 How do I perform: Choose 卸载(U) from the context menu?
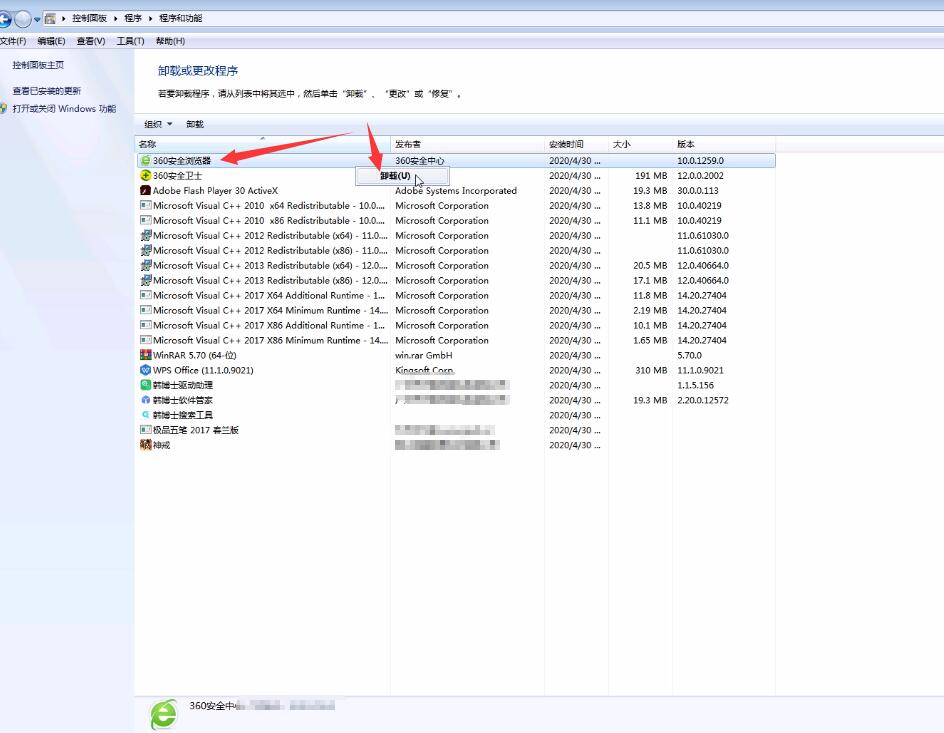[x=402, y=176]
